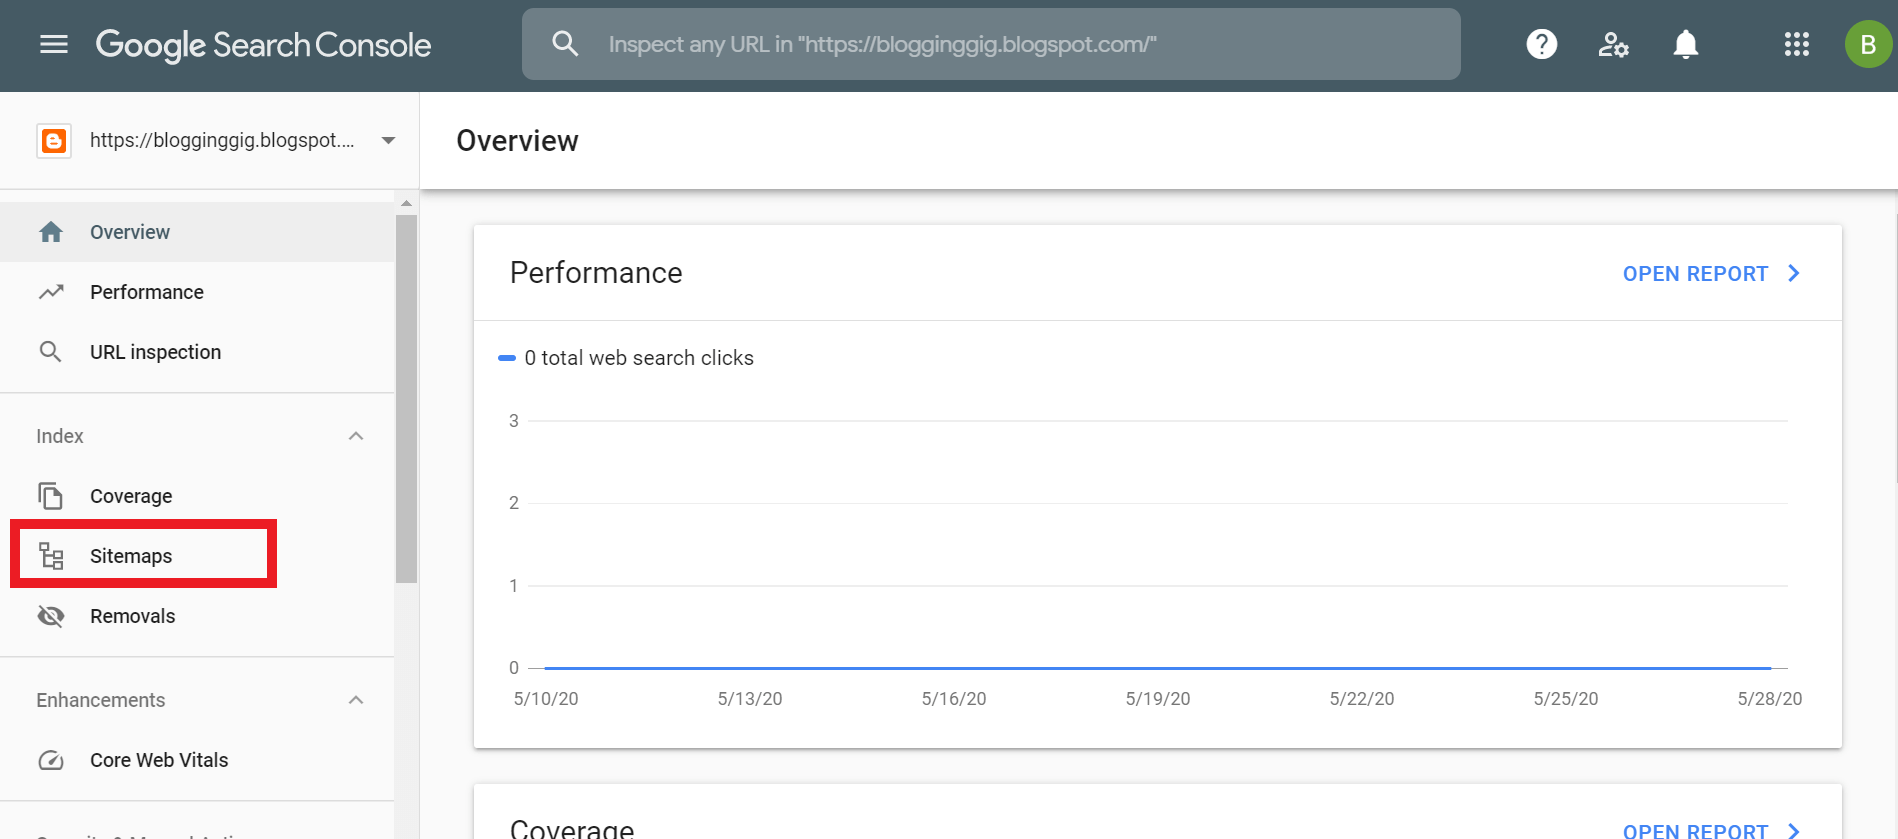Open the property selector dropdown arrow
The image size is (1898, 839).
click(x=389, y=141)
